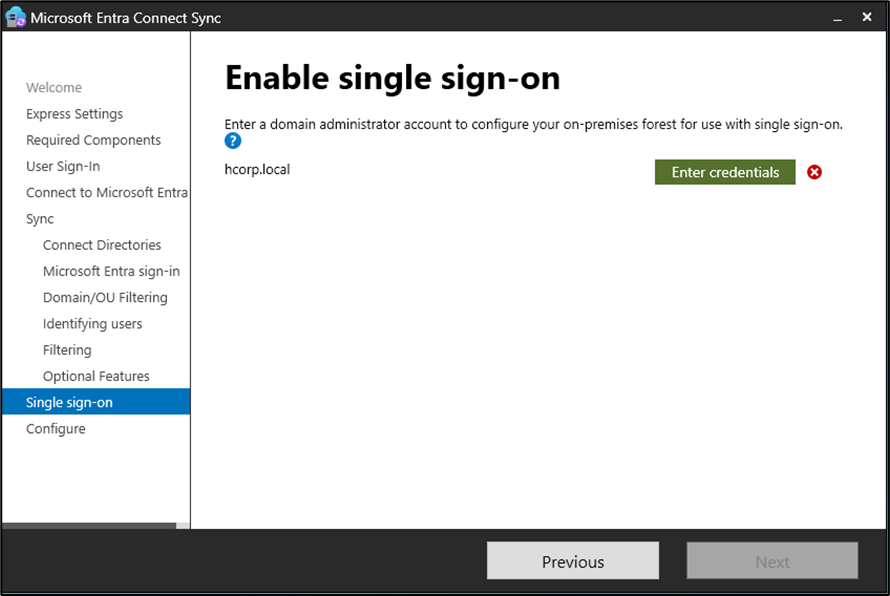Click the blue help question mark icon

[233, 141]
